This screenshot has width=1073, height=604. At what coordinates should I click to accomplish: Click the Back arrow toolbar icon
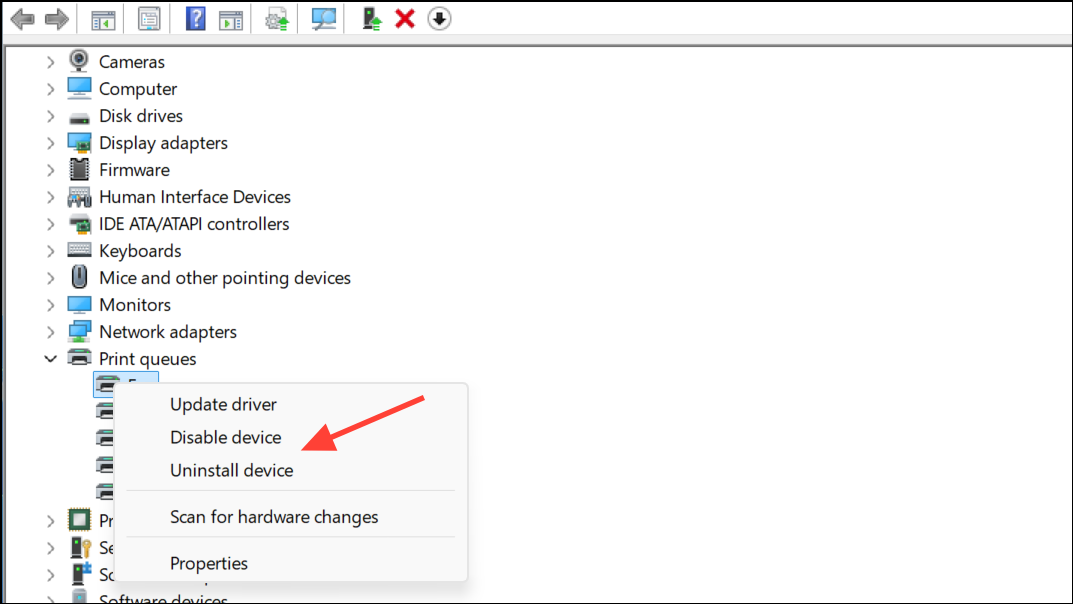tap(22, 18)
